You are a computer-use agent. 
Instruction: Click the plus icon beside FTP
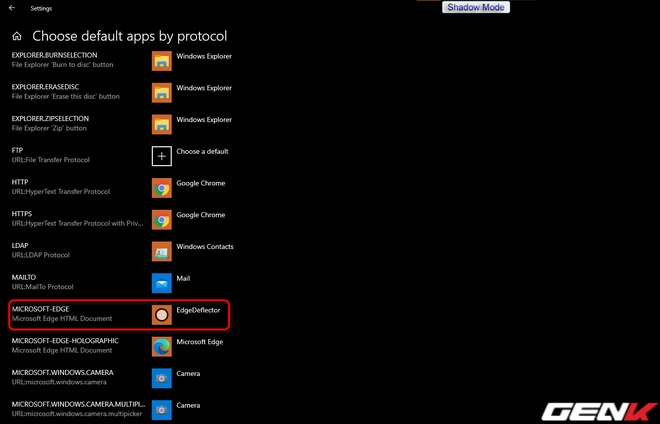click(162, 156)
